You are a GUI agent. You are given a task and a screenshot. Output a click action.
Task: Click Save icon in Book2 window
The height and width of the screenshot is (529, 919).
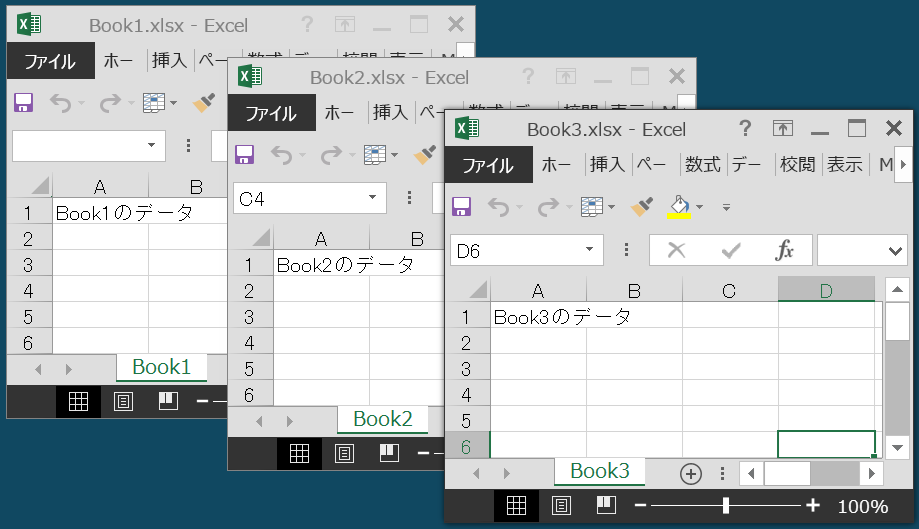click(244, 155)
